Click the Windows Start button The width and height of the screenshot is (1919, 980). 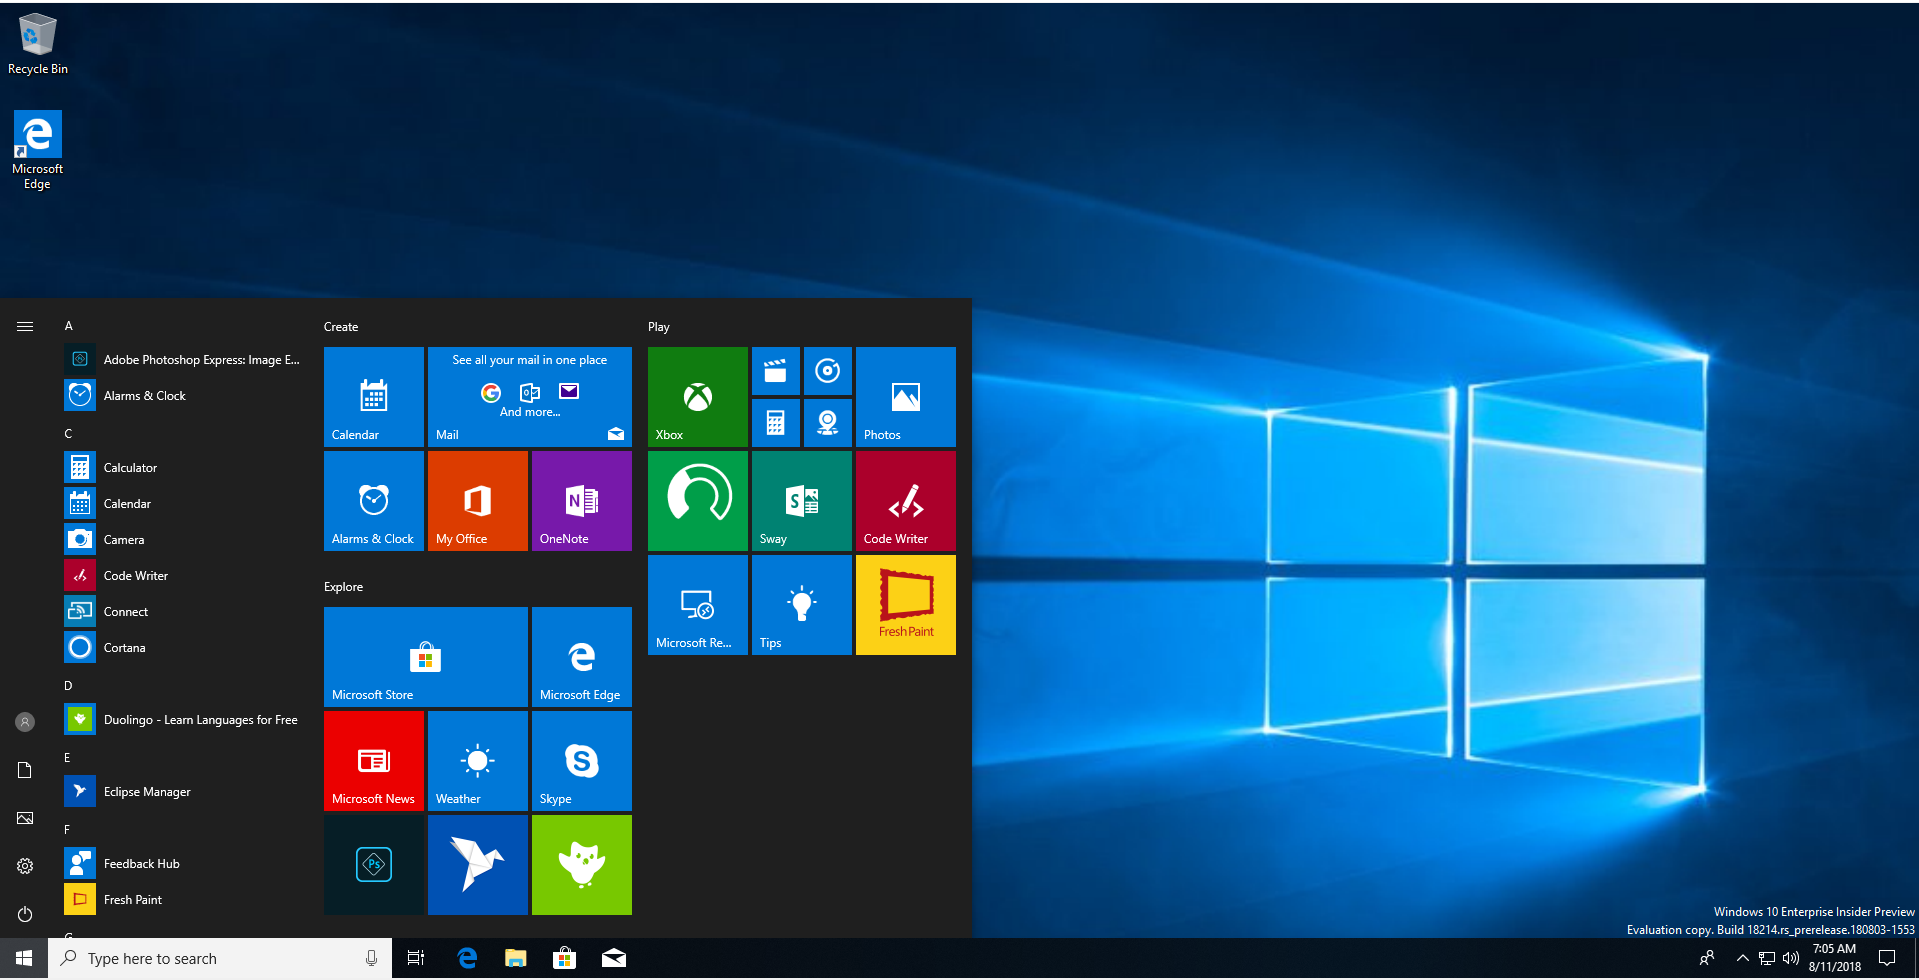(x=24, y=959)
